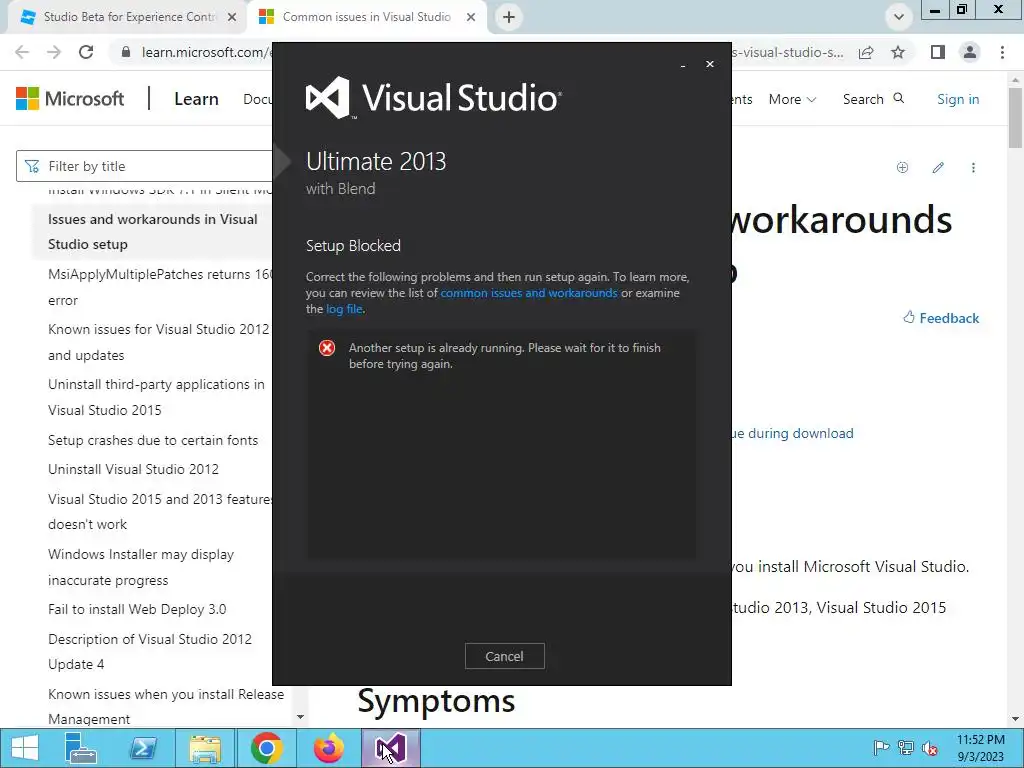Image resolution: width=1024 pixels, height=768 pixels.
Task: Open Setup crashes due to certain fonts
Action: (153, 440)
